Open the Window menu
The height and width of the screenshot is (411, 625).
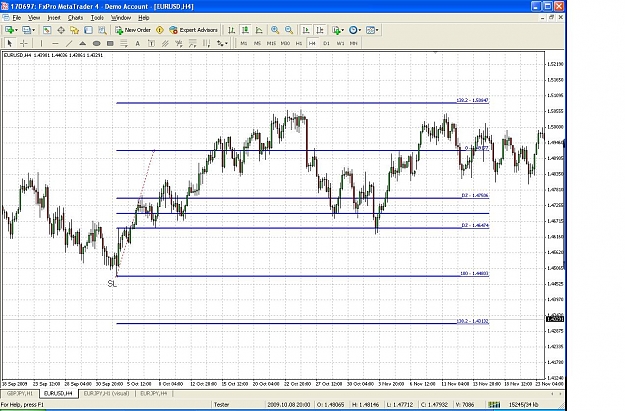(121, 18)
